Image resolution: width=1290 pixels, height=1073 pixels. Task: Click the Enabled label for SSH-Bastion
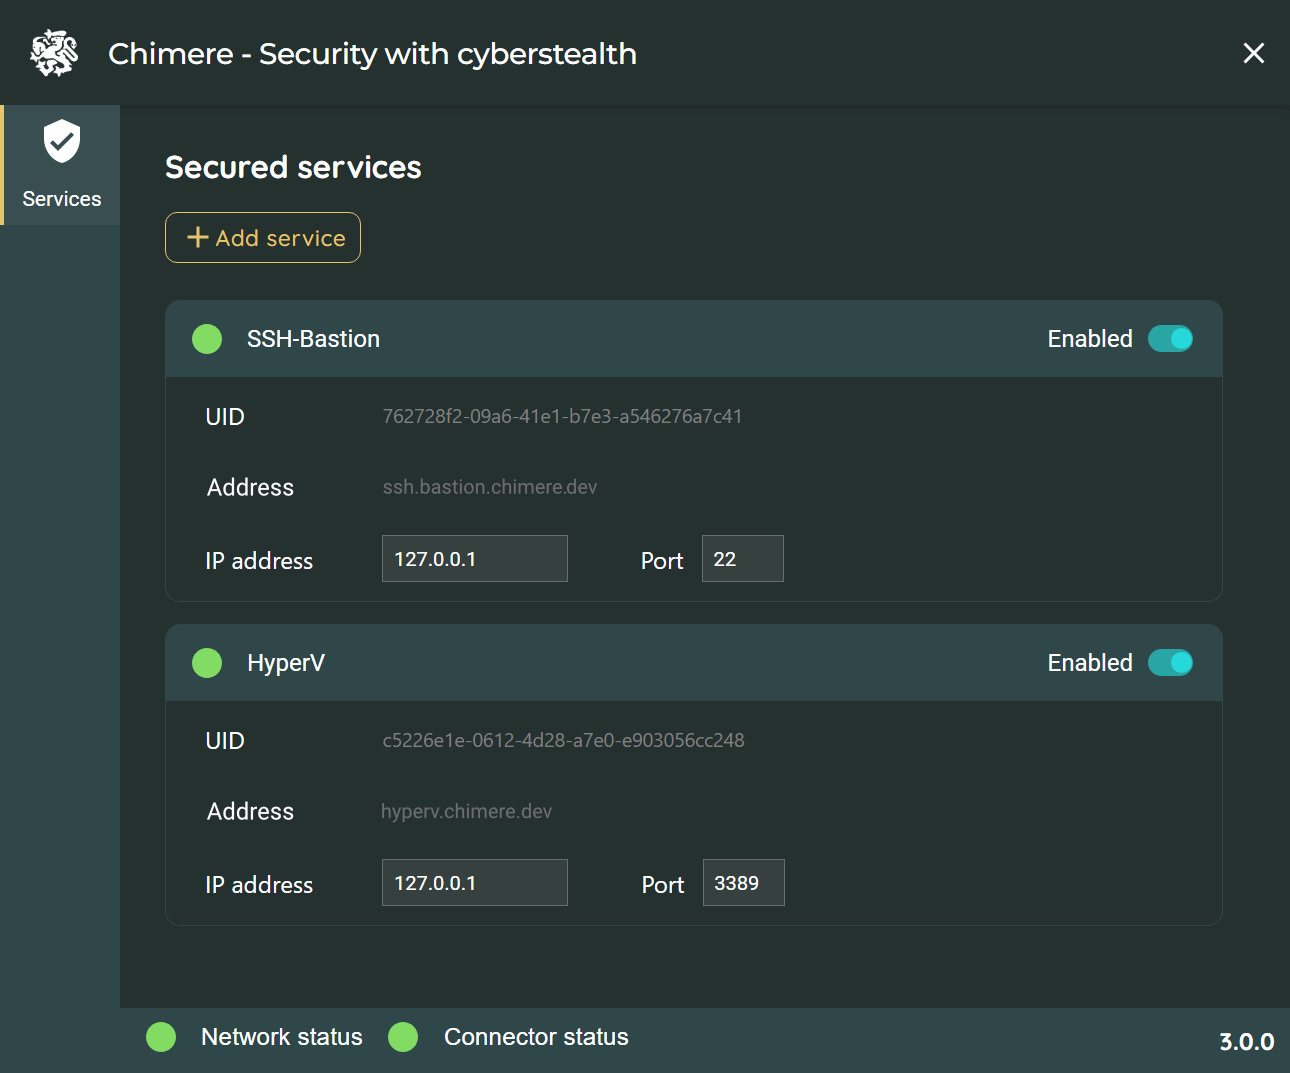coord(1090,339)
